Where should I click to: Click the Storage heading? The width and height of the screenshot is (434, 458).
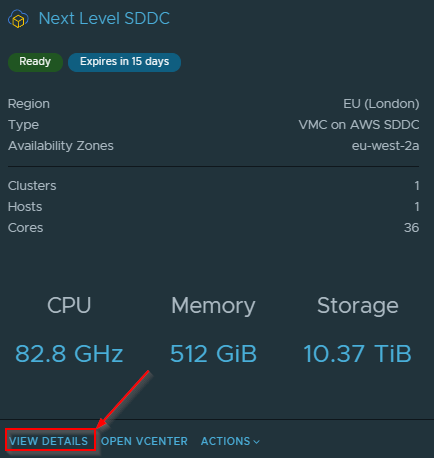358,306
